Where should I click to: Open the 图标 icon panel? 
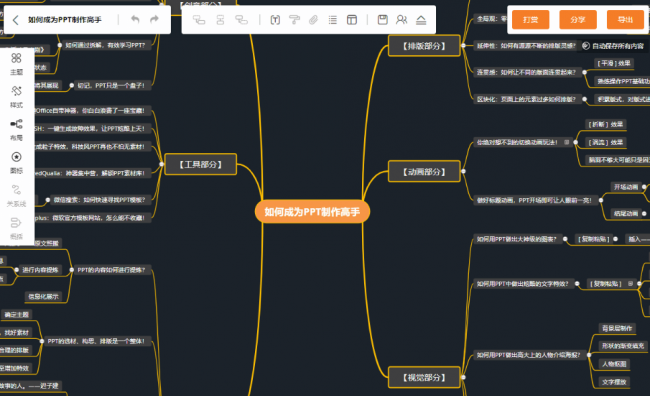(x=16, y=163)
